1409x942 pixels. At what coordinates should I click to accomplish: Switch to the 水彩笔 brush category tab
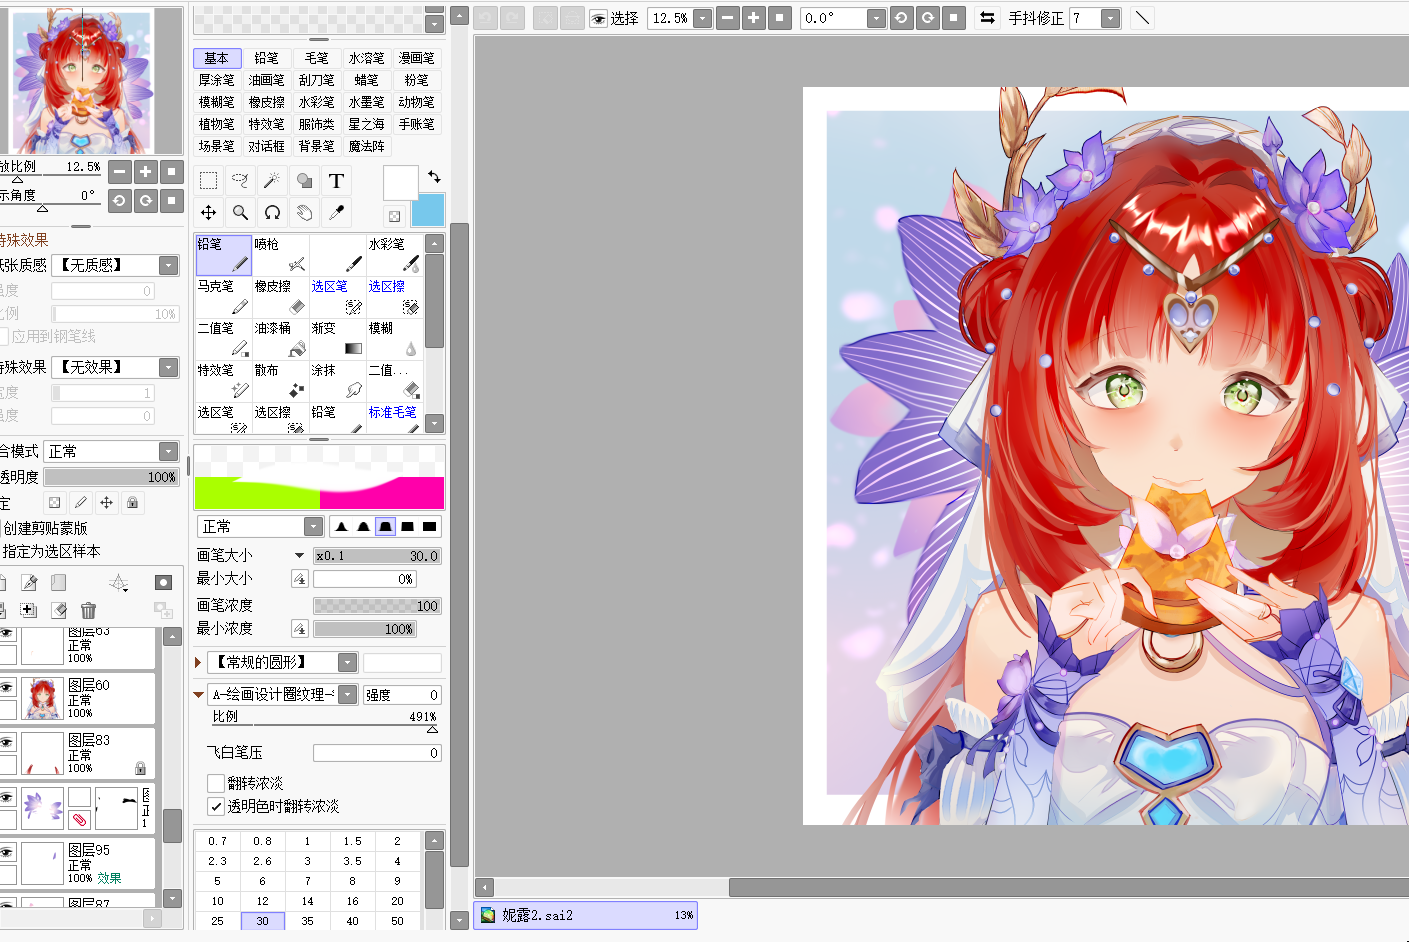click(x=317, y=102)
